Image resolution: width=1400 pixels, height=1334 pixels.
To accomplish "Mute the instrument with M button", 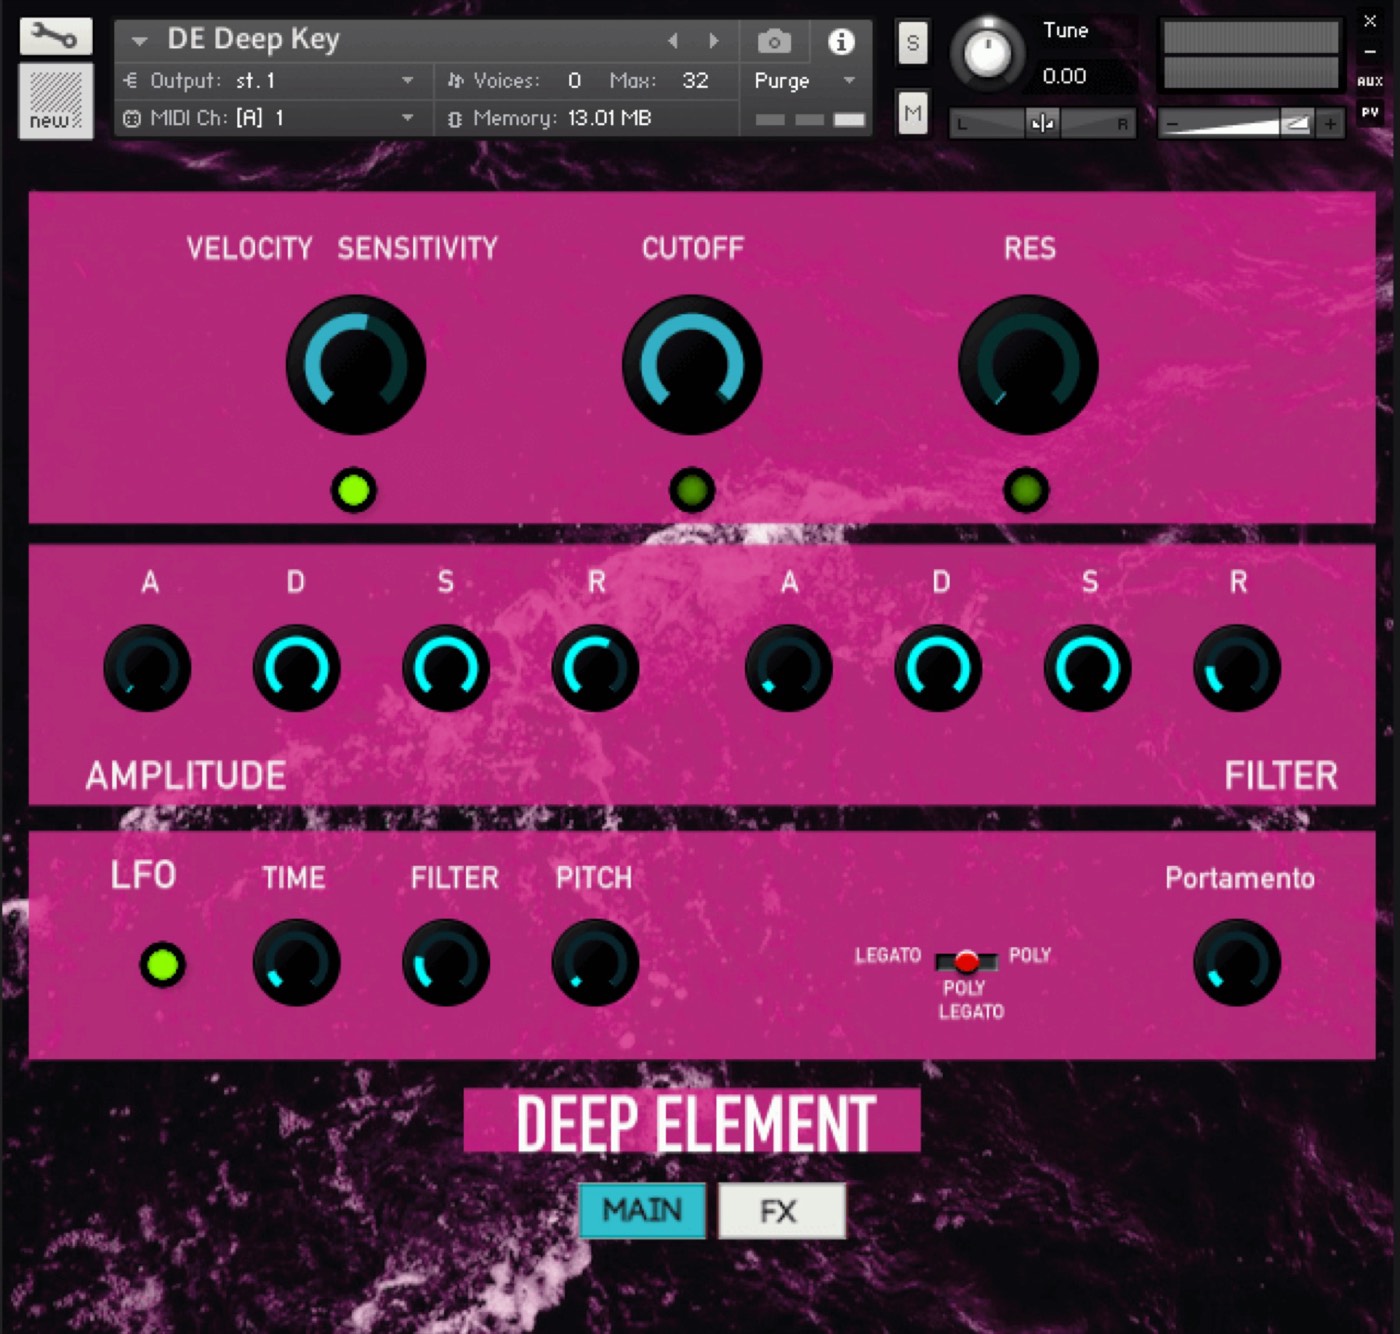I will tap(912, 113).
